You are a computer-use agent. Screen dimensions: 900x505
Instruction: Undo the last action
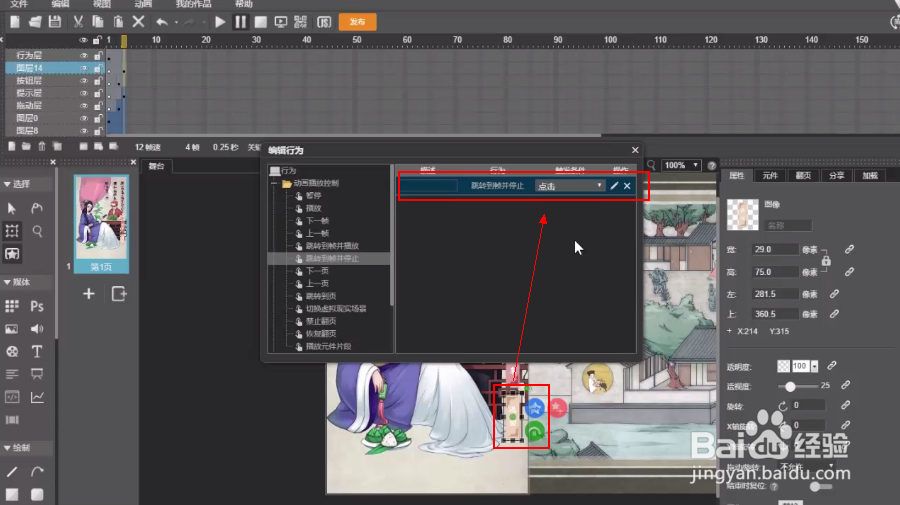(x=162, y=22)
